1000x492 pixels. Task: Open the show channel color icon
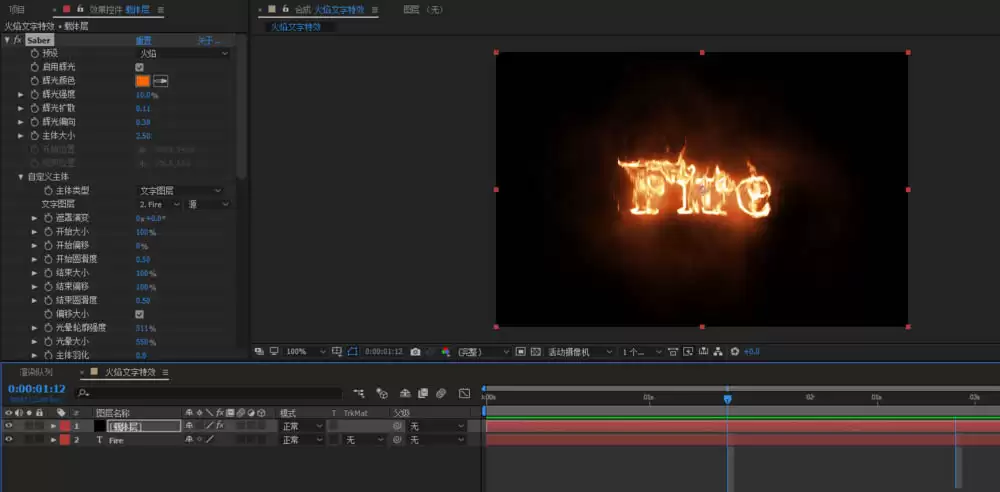click(445, 352)
